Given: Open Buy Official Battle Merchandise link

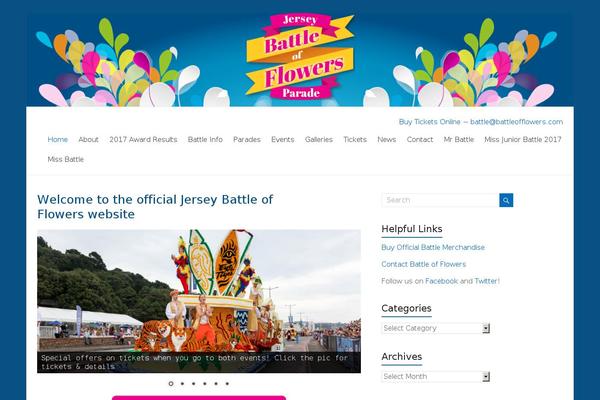Looking at the screenshot, I should click(433, 247).
